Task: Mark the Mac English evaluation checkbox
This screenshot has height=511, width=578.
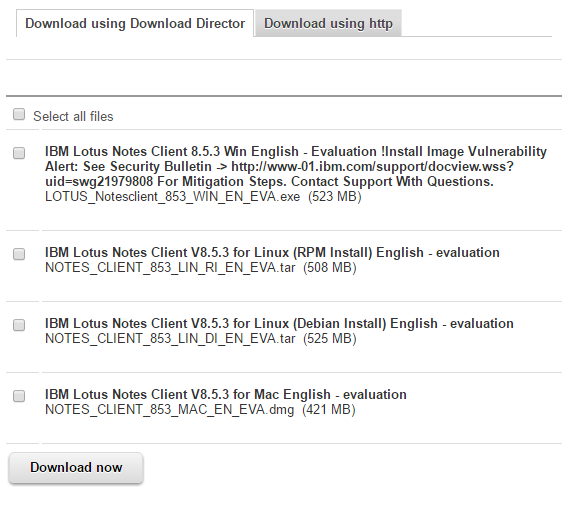Action: click(x=19, y=396)
